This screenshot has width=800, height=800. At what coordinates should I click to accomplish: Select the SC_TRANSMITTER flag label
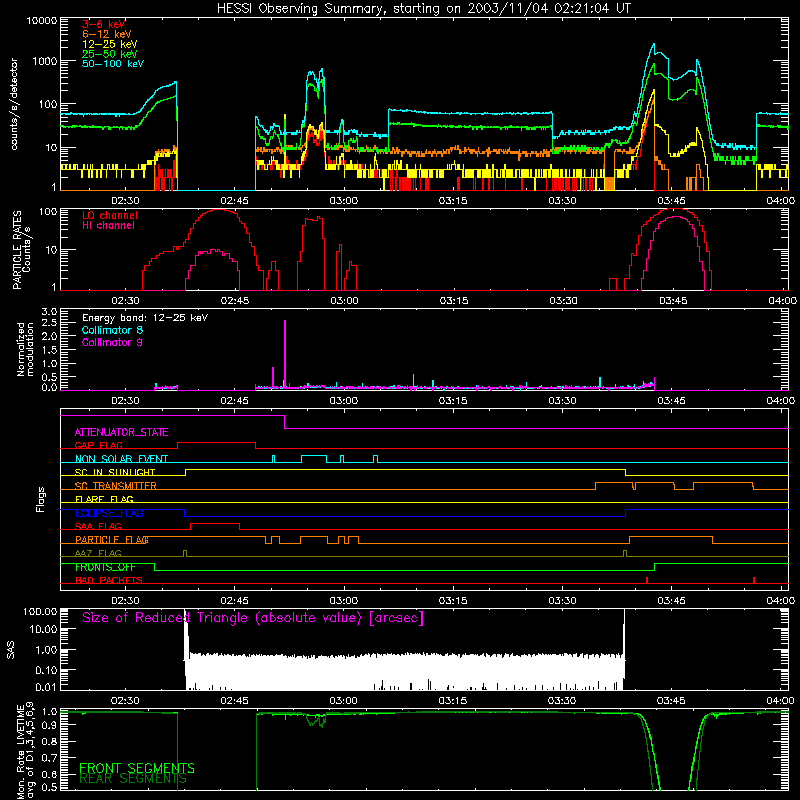[115, 486]
